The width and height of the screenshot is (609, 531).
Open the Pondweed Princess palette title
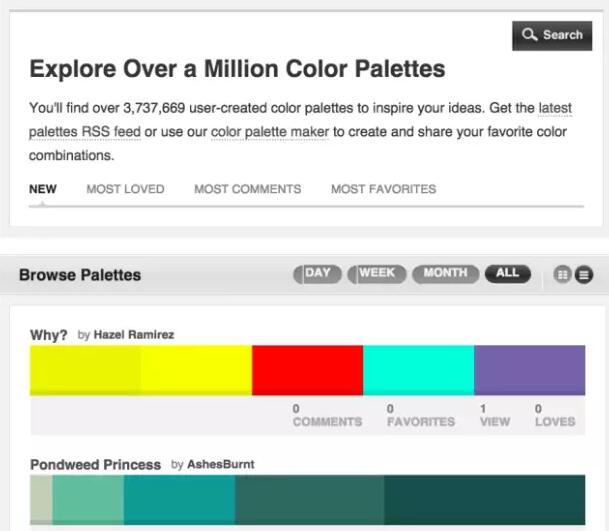click(95, 465)
